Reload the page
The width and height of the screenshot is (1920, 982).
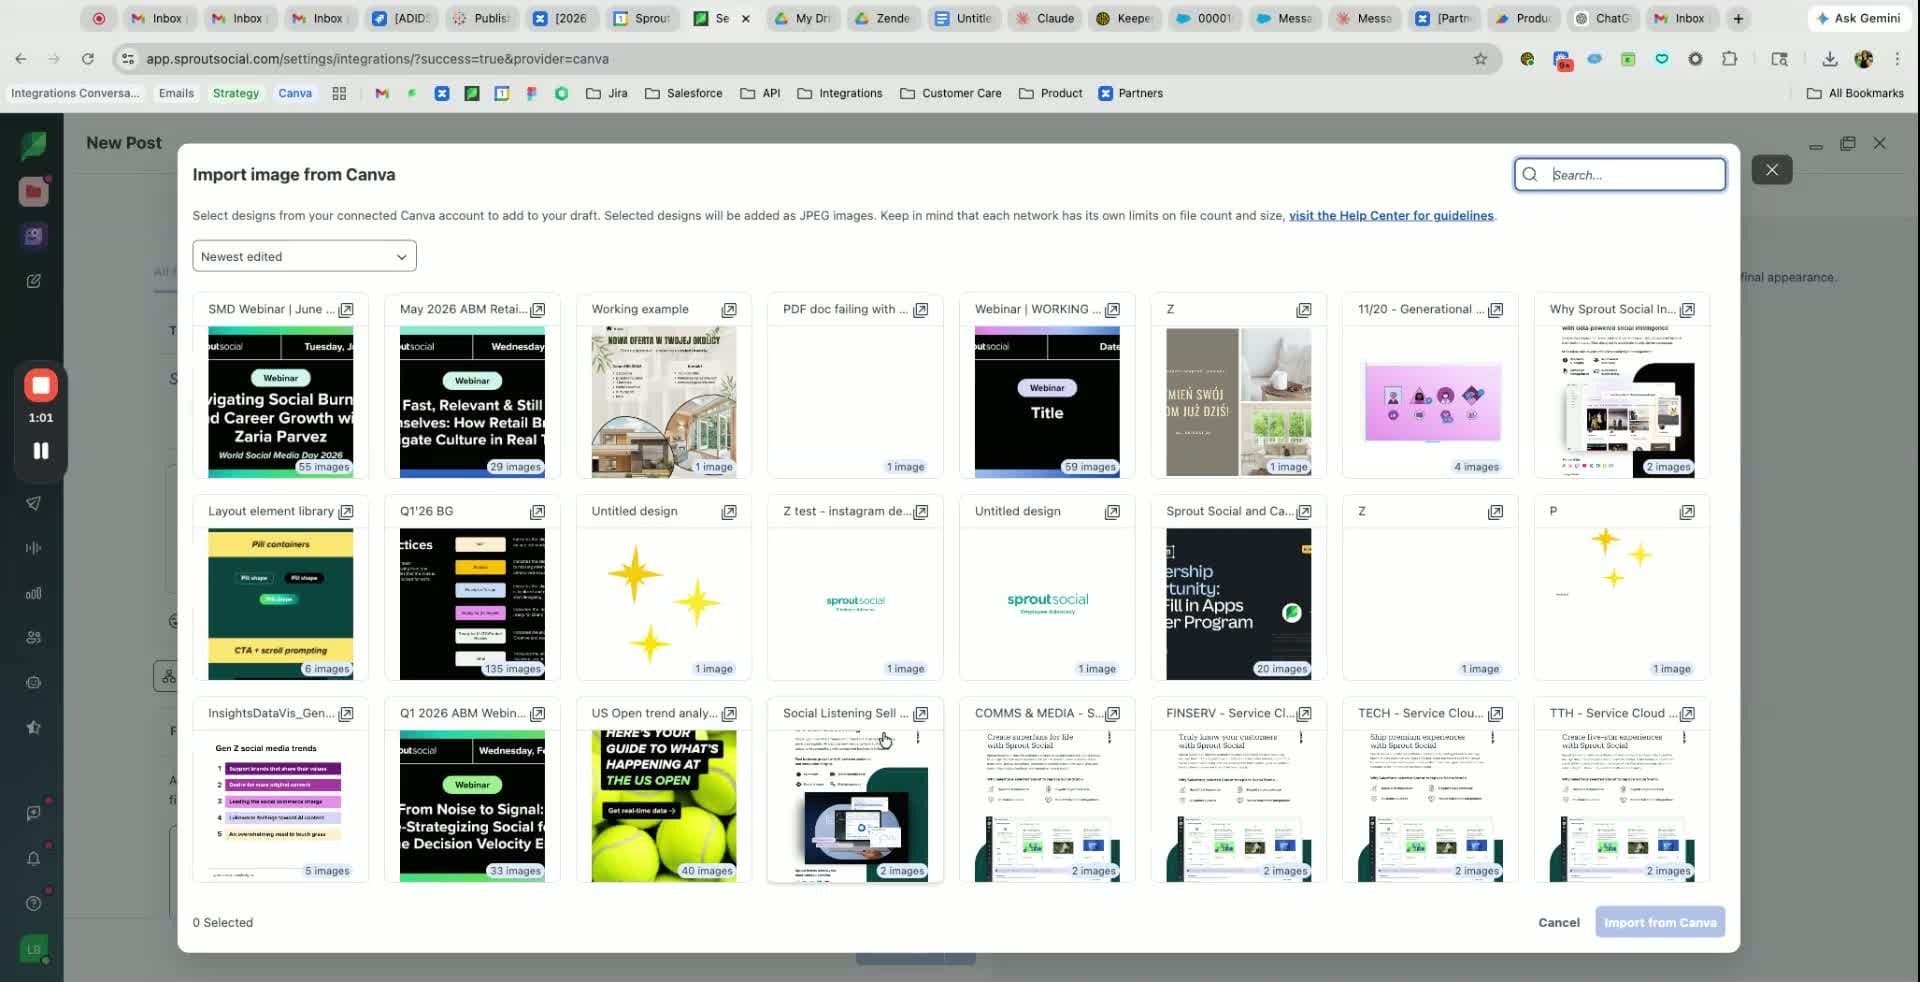(x=88, y=59)
